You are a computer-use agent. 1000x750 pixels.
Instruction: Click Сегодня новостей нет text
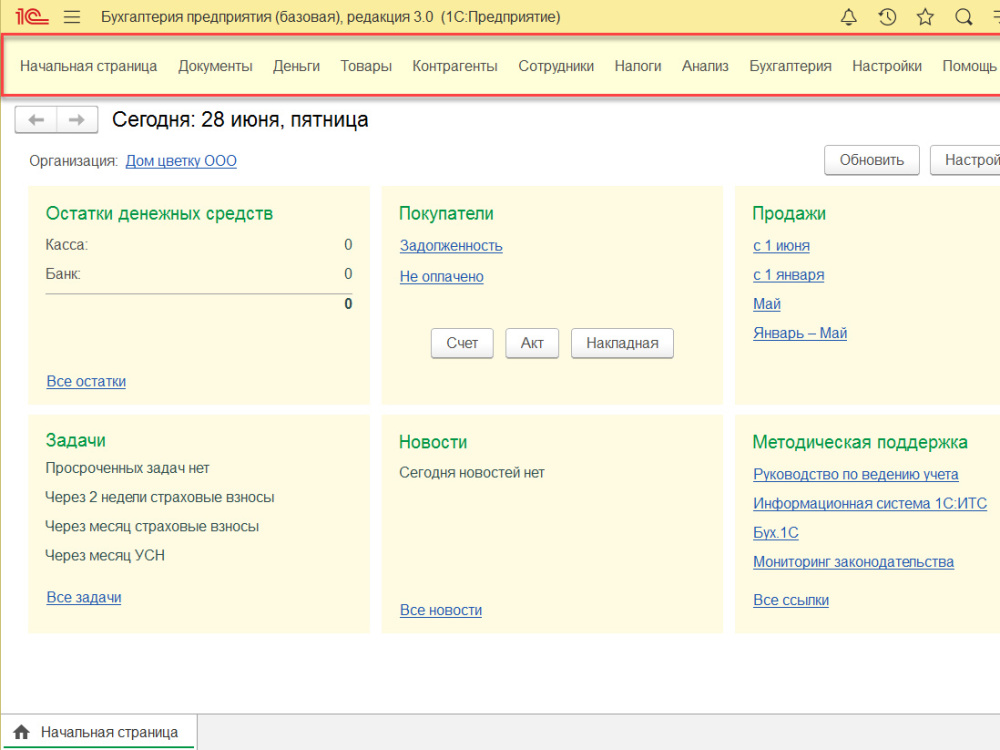472,473
